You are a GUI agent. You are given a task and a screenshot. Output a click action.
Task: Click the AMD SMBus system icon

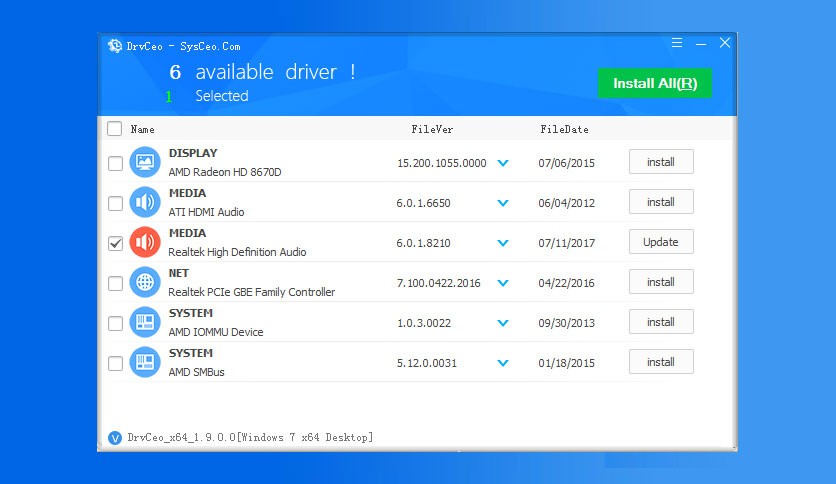(x=145, y=362)
